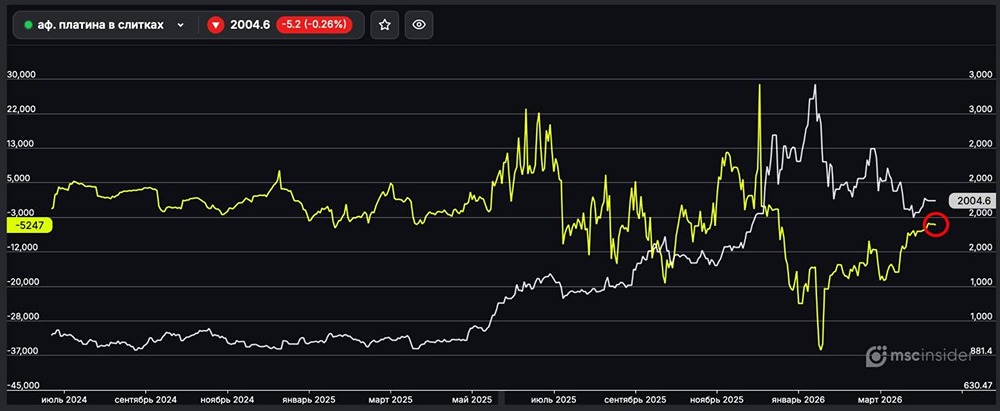Click the 'сентябрь 2024' date on the time axis

click(145, 399)
